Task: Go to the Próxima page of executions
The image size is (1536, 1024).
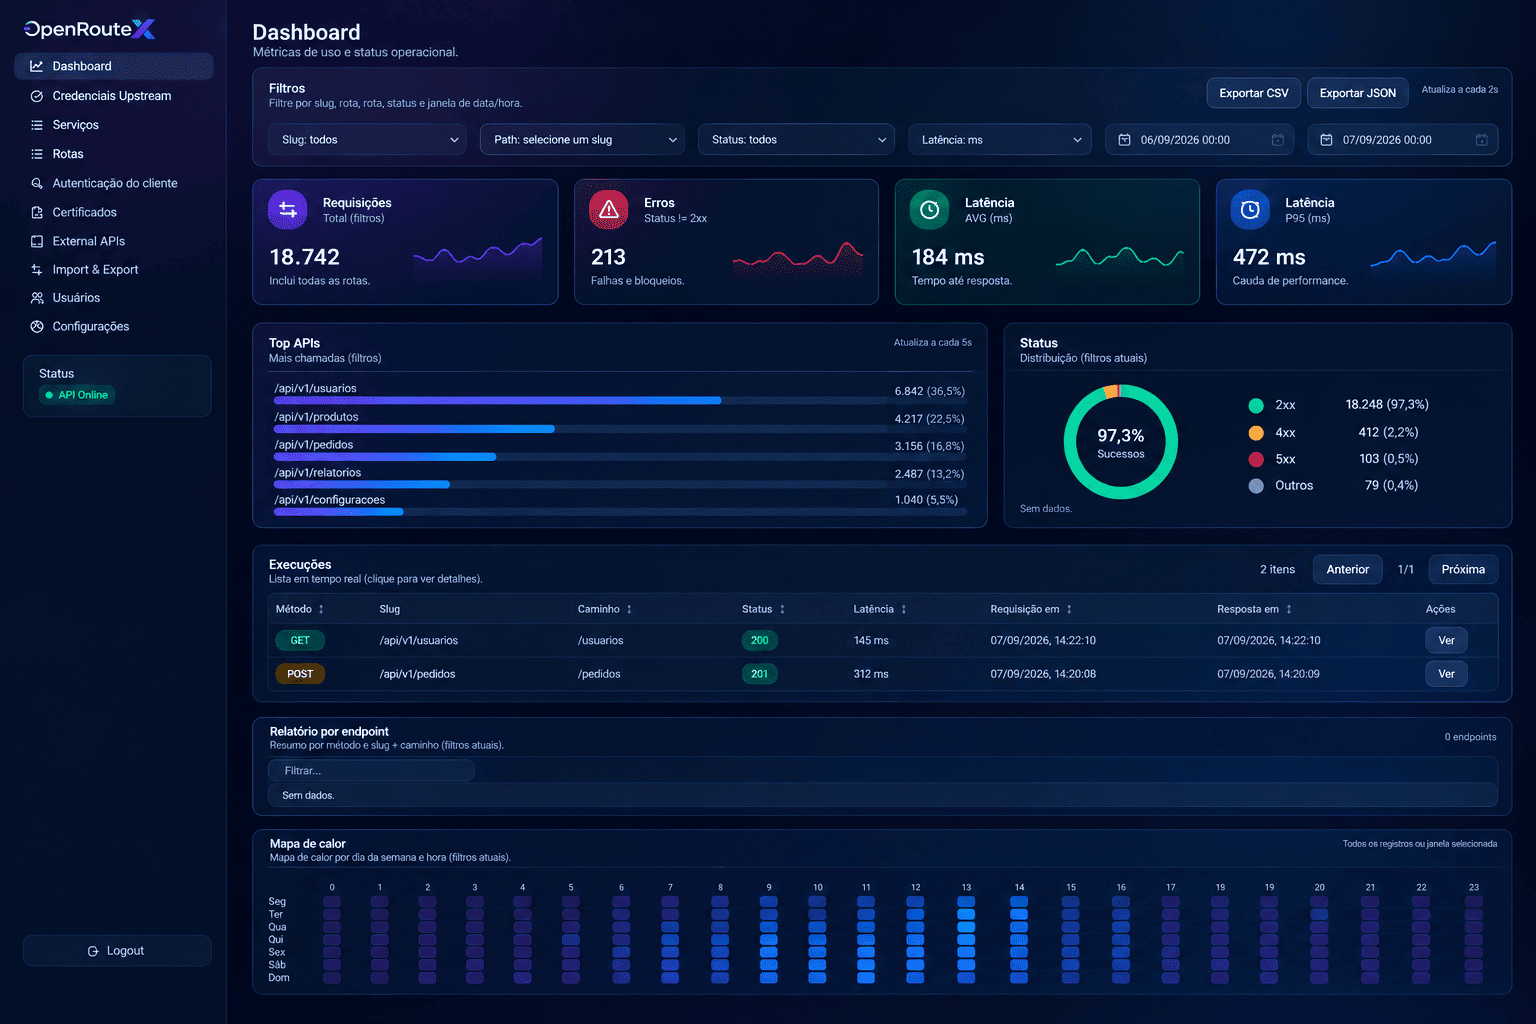Action: click(1463, 569)
